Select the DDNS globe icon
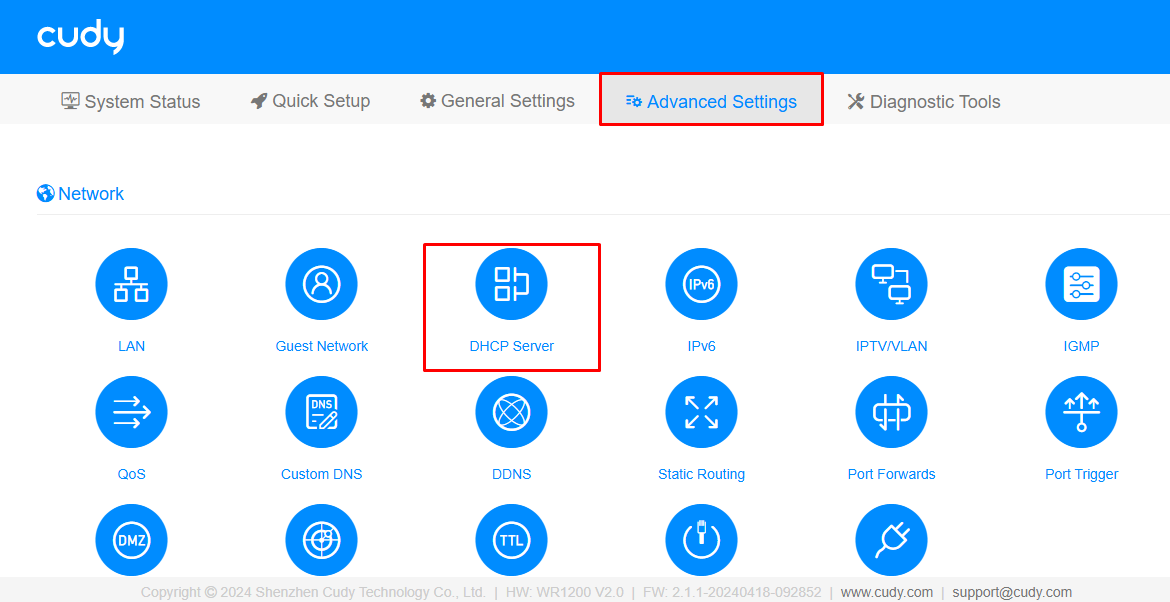Screen dimensions: 1170x602 point(511,412)
